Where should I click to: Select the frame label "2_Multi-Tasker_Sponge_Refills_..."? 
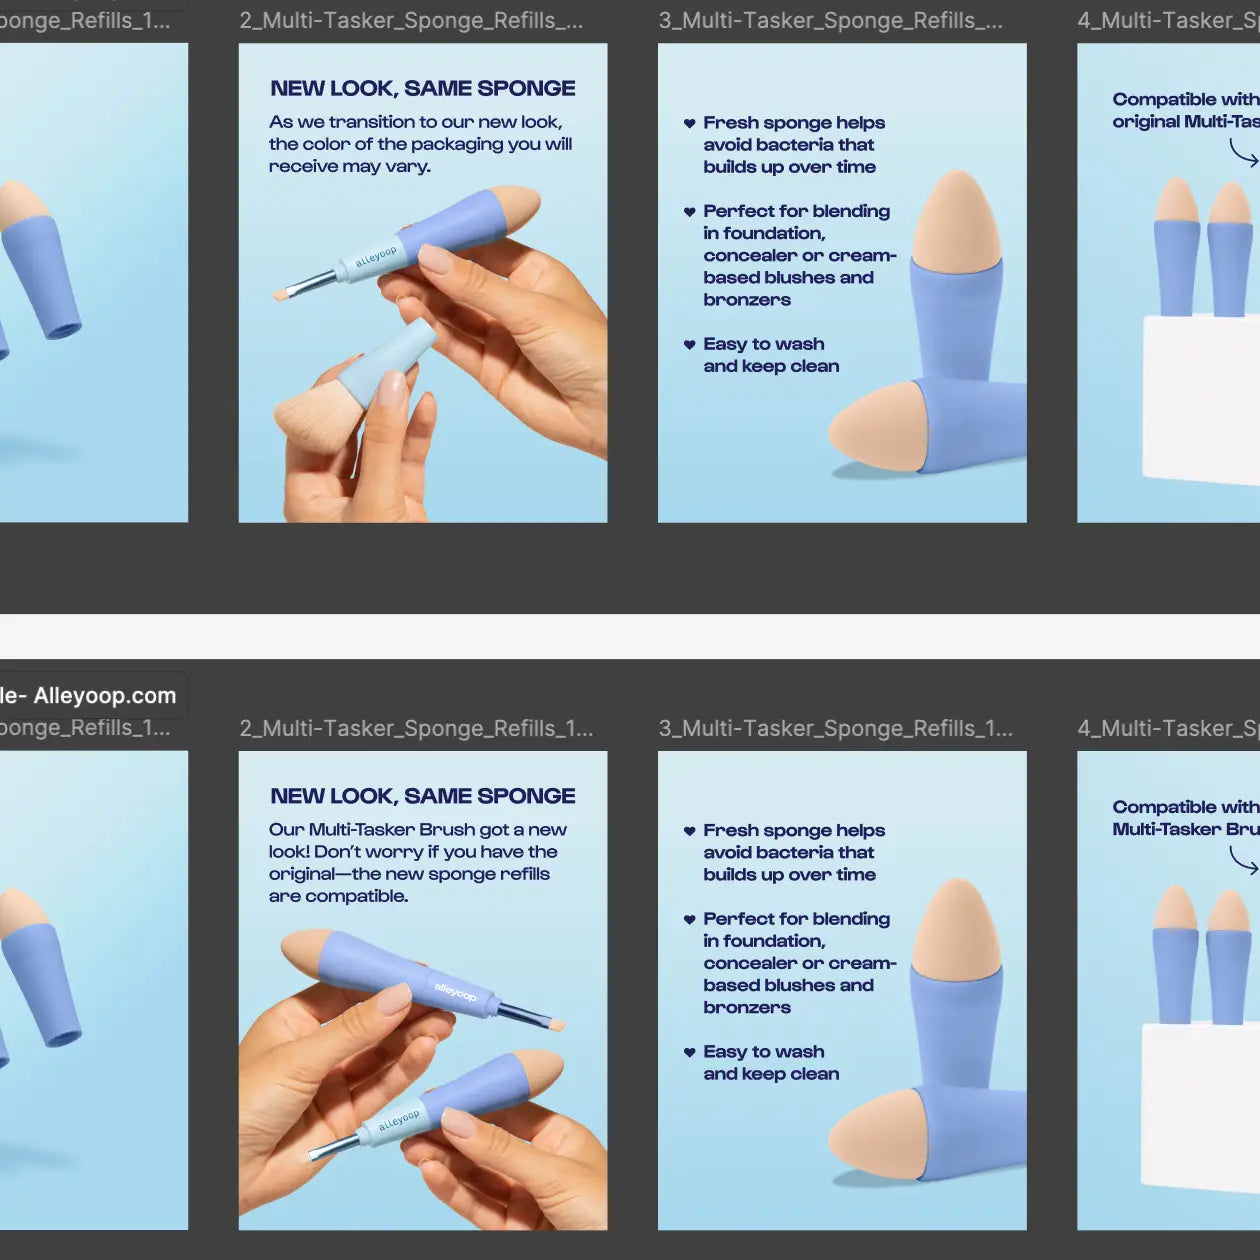pos(411,21)
